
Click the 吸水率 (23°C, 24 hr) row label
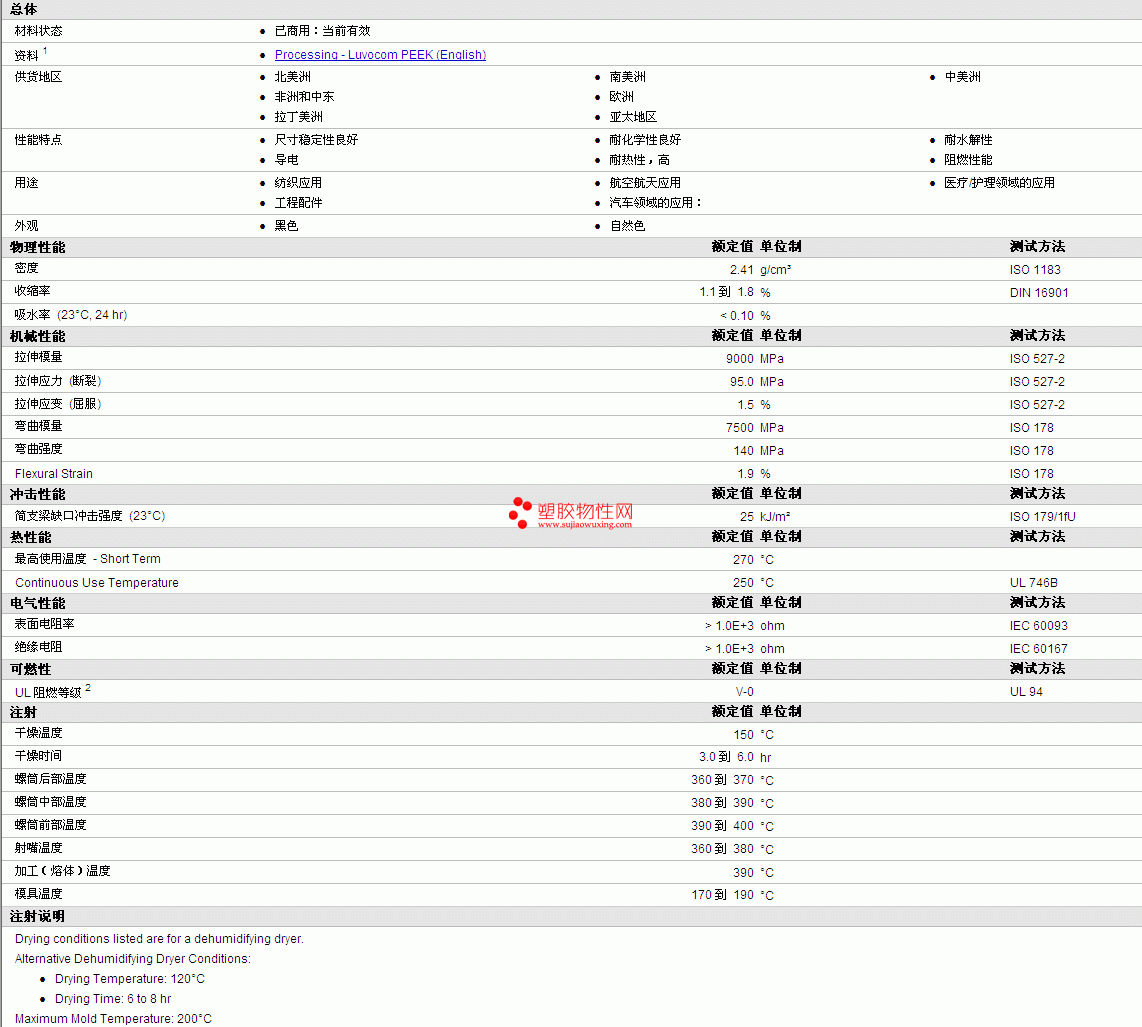(71, 315)
